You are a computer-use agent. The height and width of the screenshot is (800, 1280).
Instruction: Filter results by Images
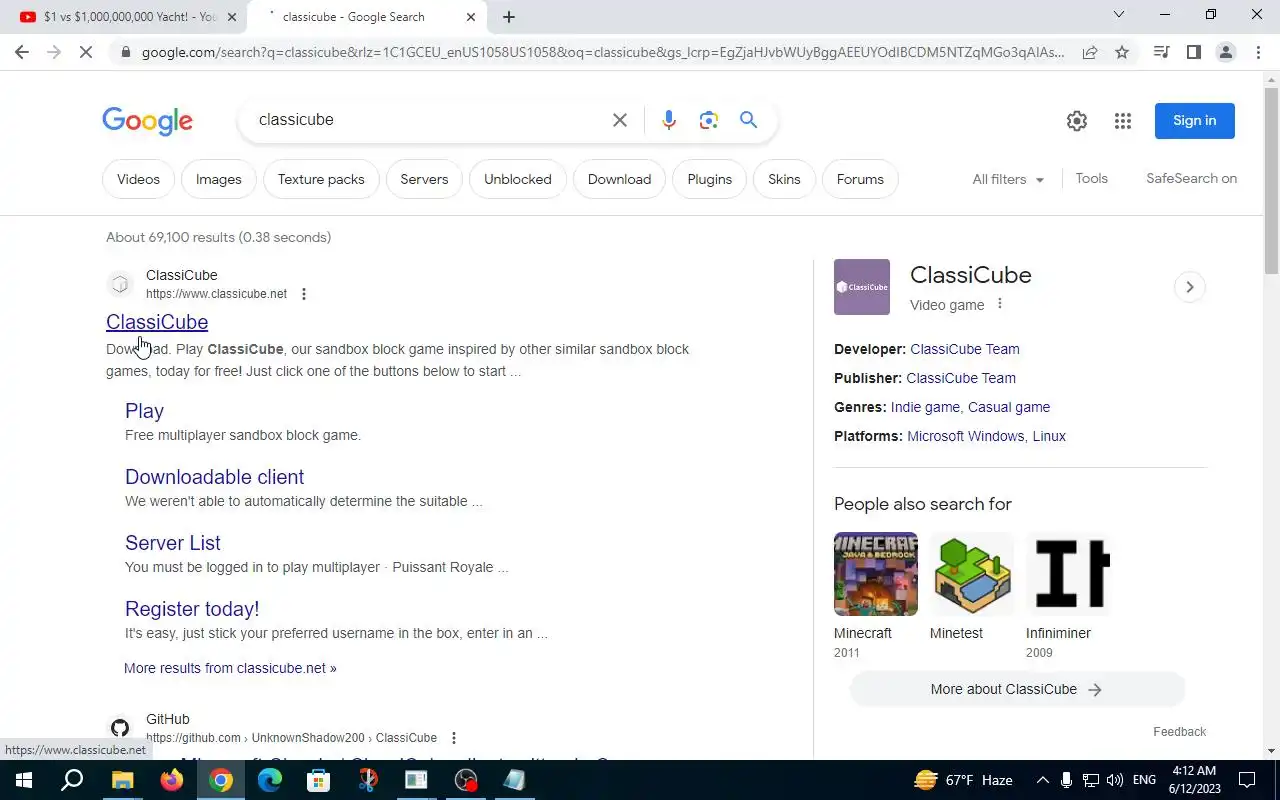(x=219, y=180)
